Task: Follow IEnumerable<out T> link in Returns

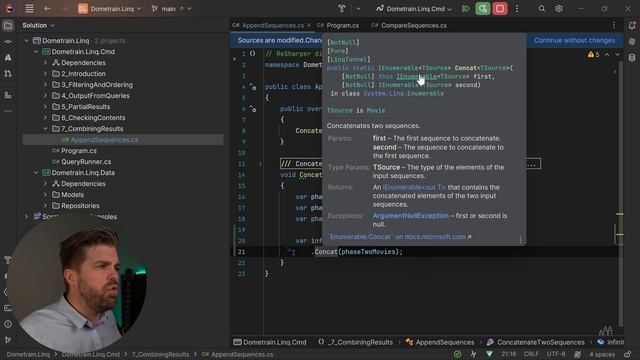Action: coord(414,187)
